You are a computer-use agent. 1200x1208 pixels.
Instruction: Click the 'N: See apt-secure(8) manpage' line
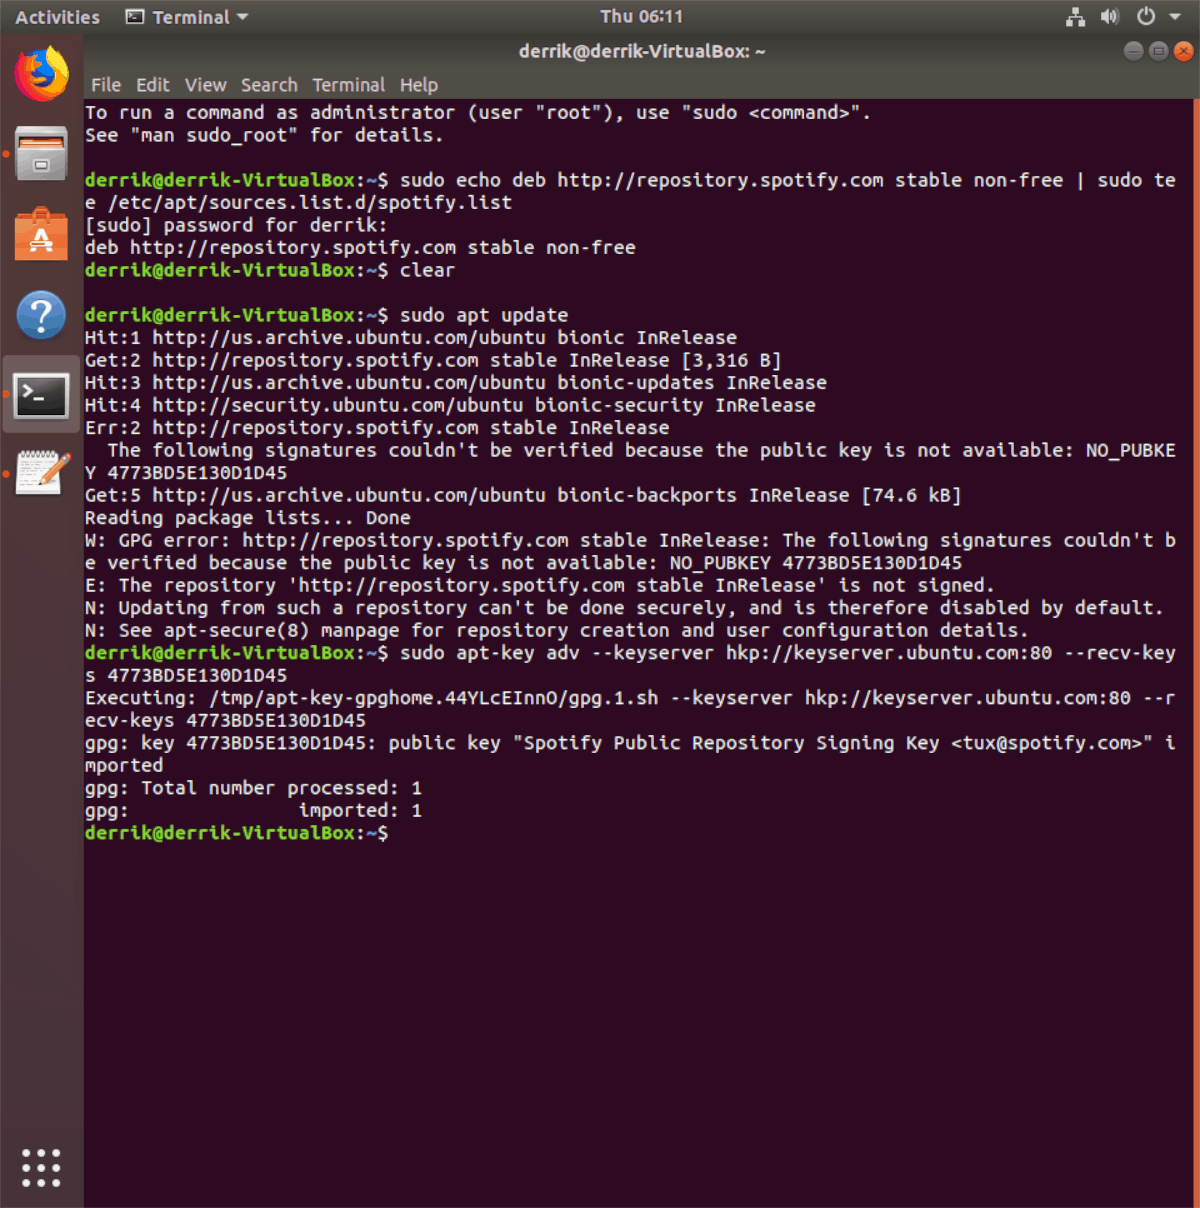click(x=557, y=630)
